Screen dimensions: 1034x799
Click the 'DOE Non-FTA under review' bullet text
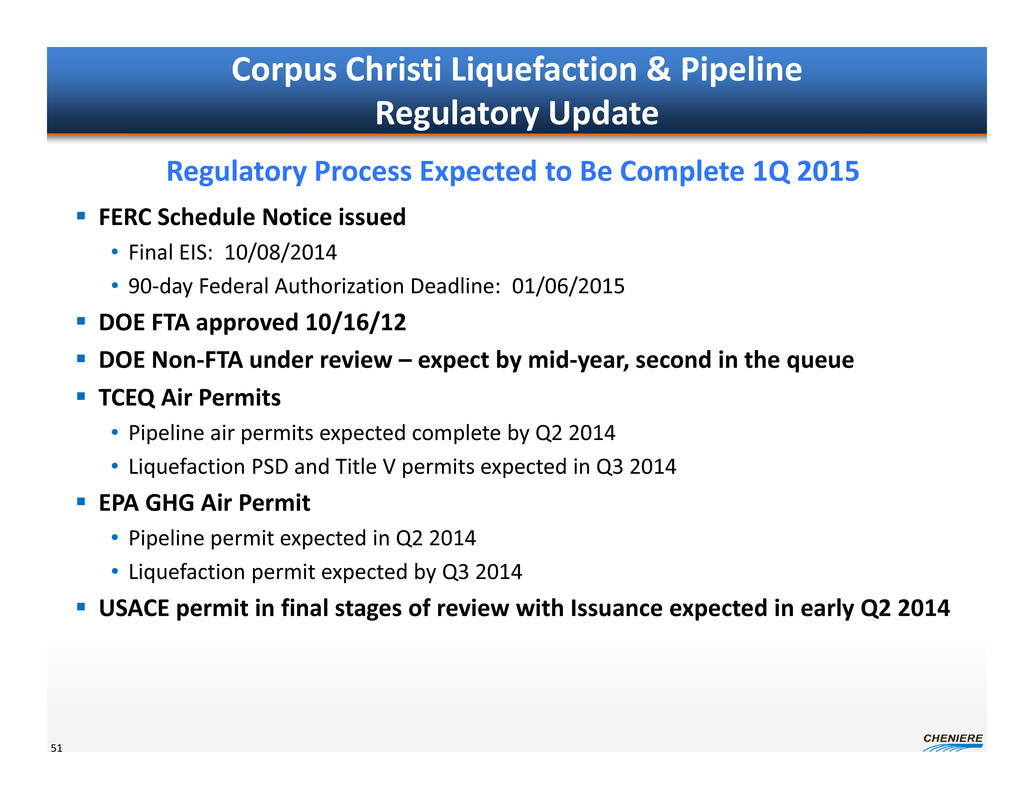pos(476,360)
